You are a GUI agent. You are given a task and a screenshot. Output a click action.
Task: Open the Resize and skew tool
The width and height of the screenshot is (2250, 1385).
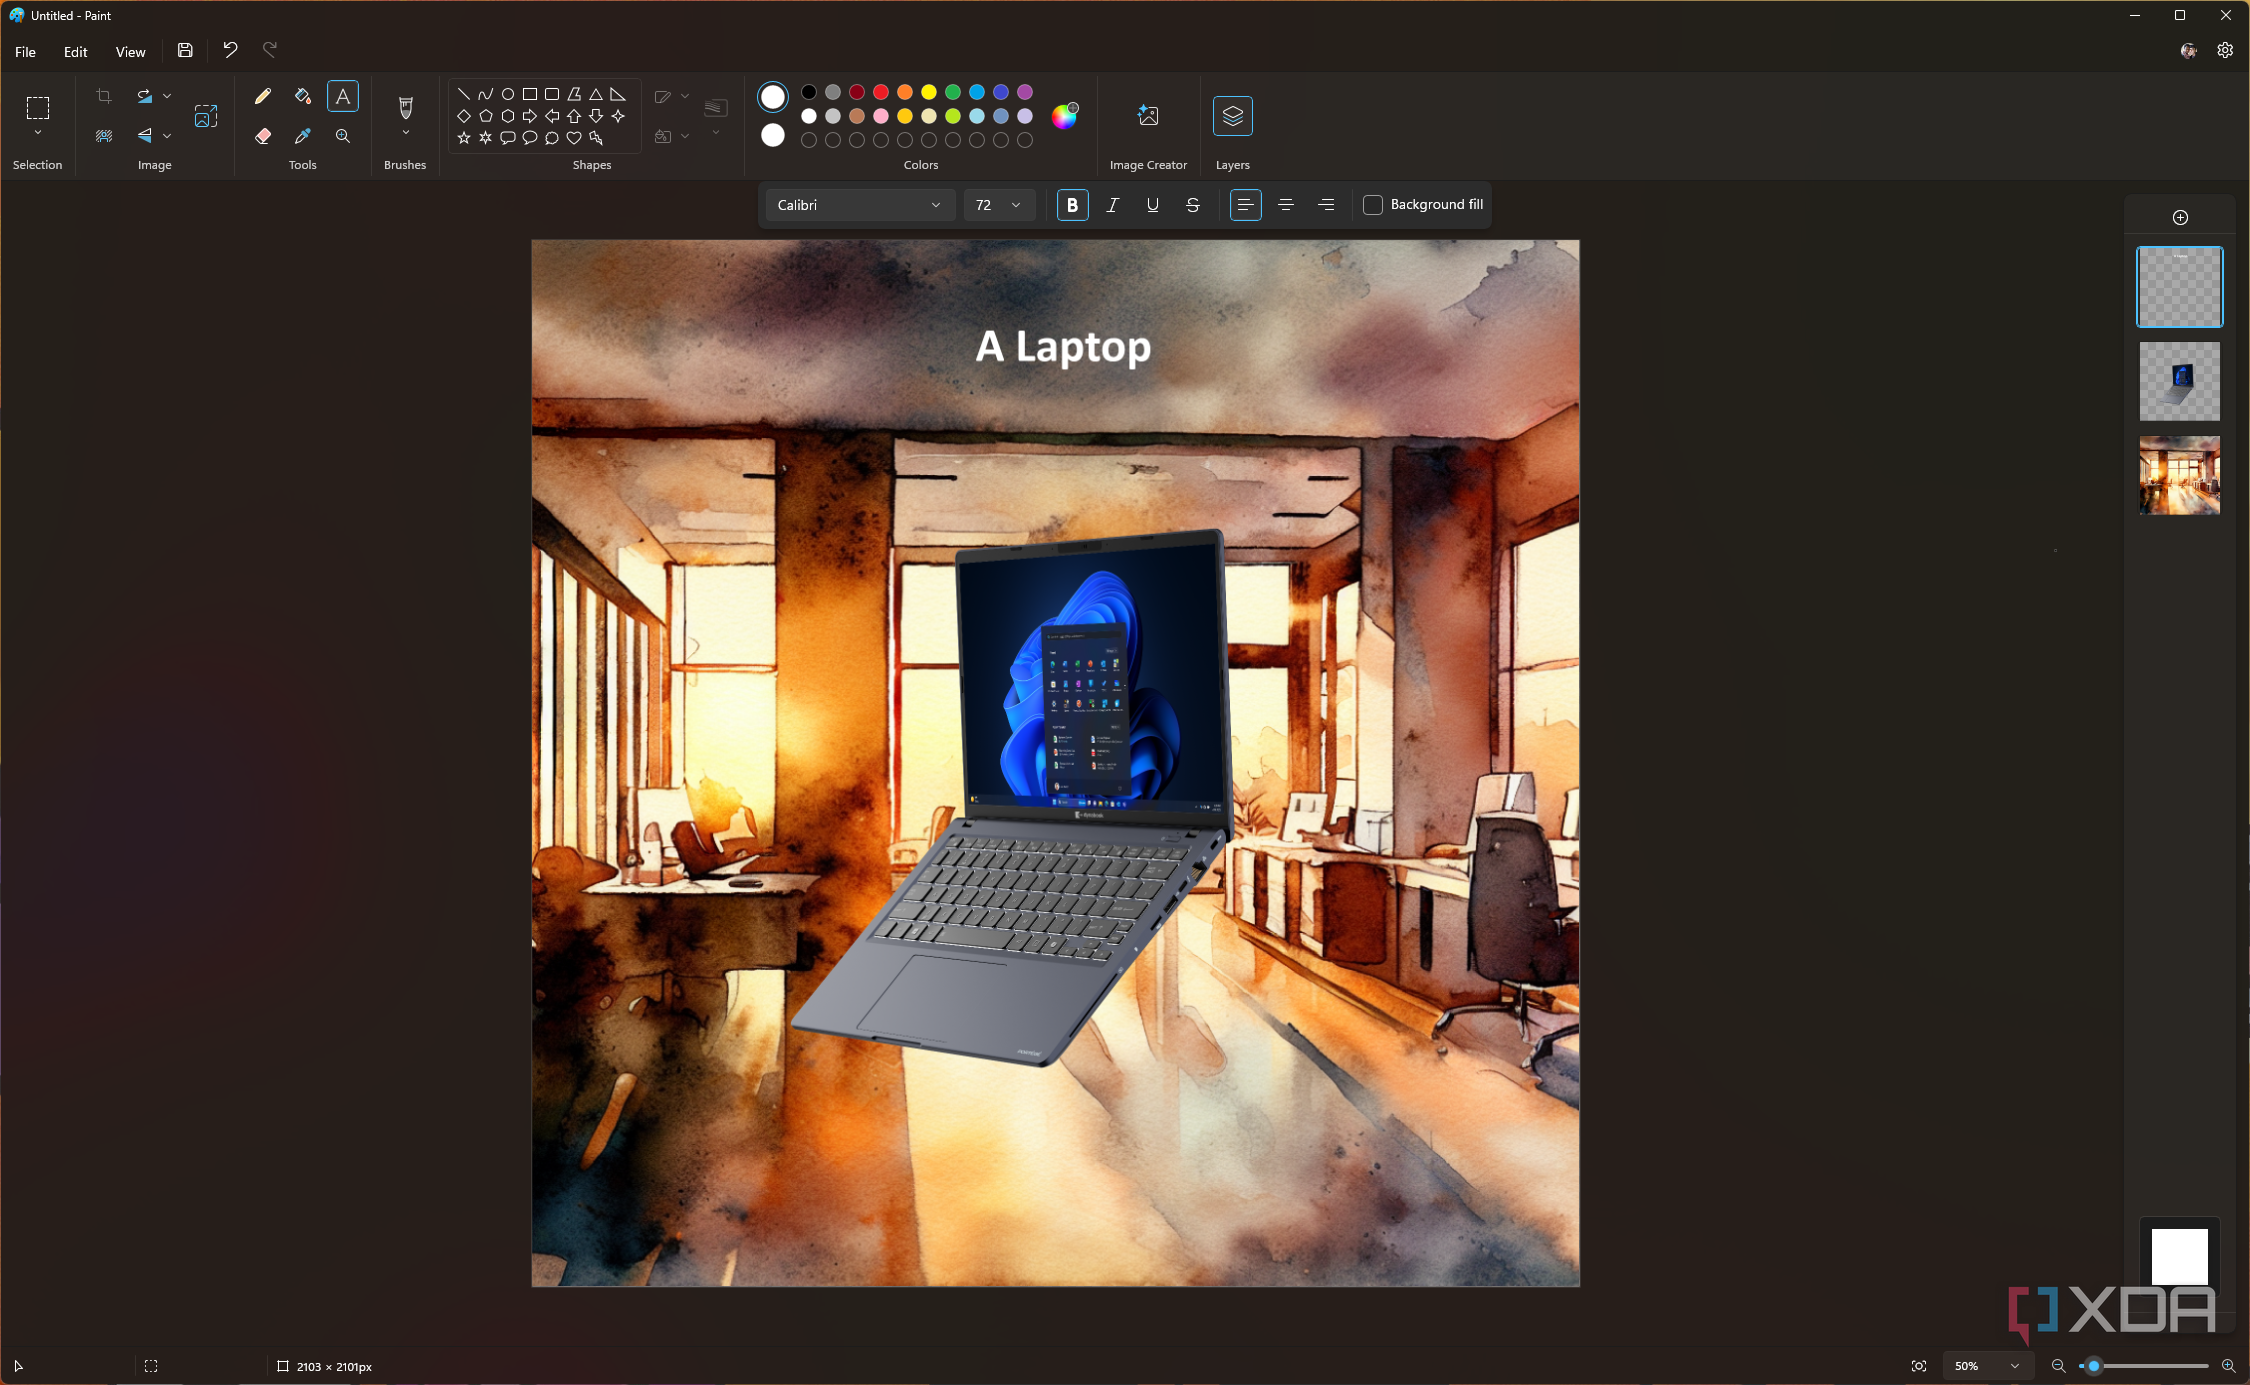(x=206, y=116)
